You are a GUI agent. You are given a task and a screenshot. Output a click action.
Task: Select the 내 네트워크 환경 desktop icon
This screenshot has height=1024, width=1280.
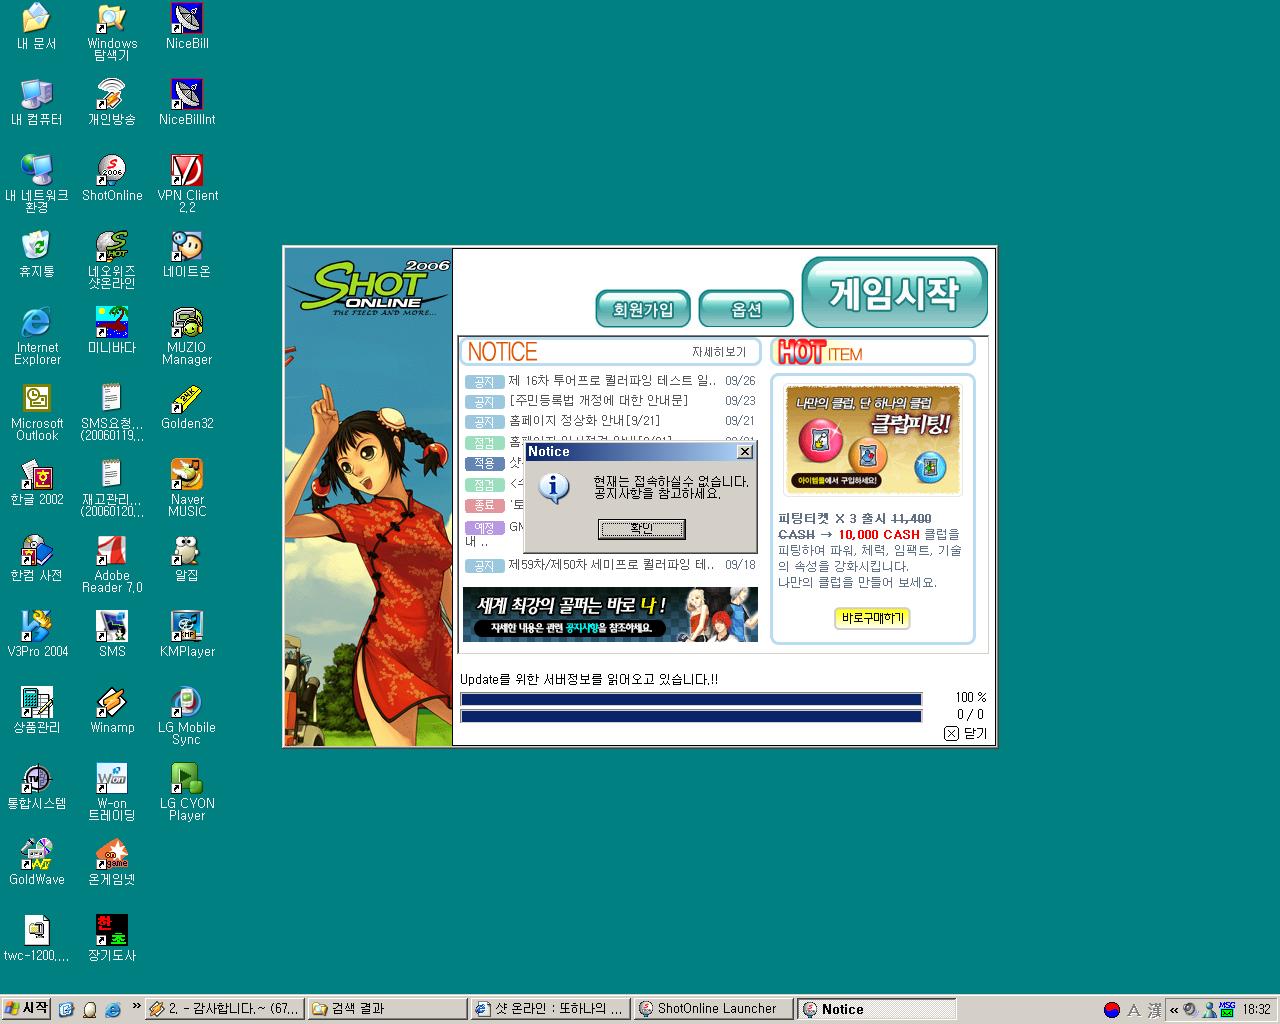coord(37,184)
